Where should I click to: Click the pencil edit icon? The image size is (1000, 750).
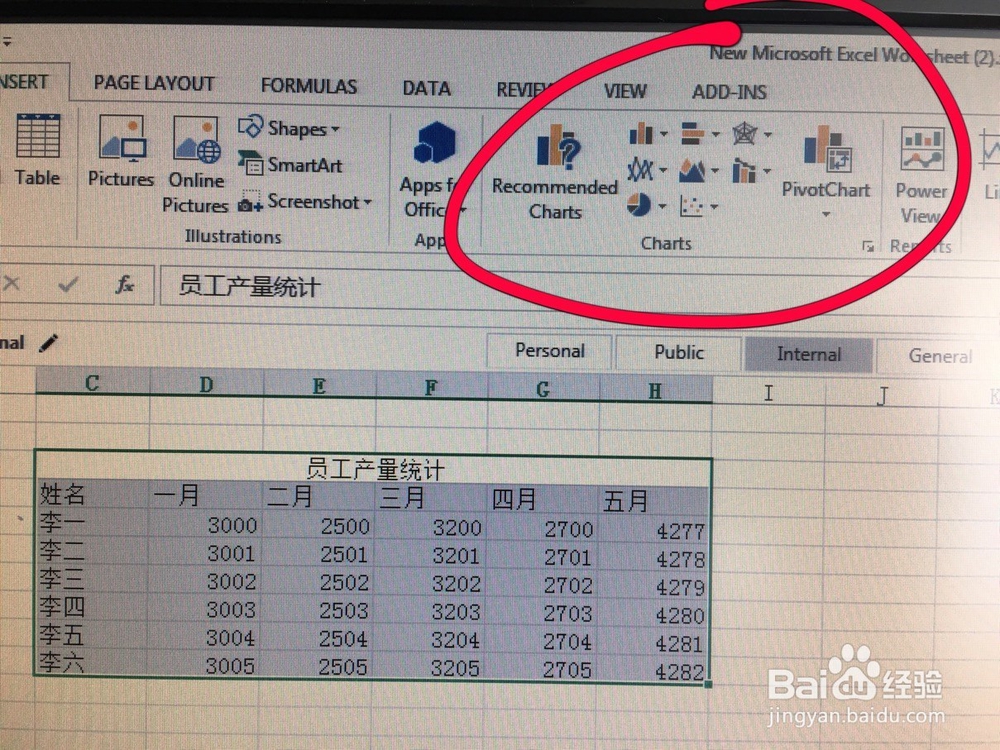[48, 343]
